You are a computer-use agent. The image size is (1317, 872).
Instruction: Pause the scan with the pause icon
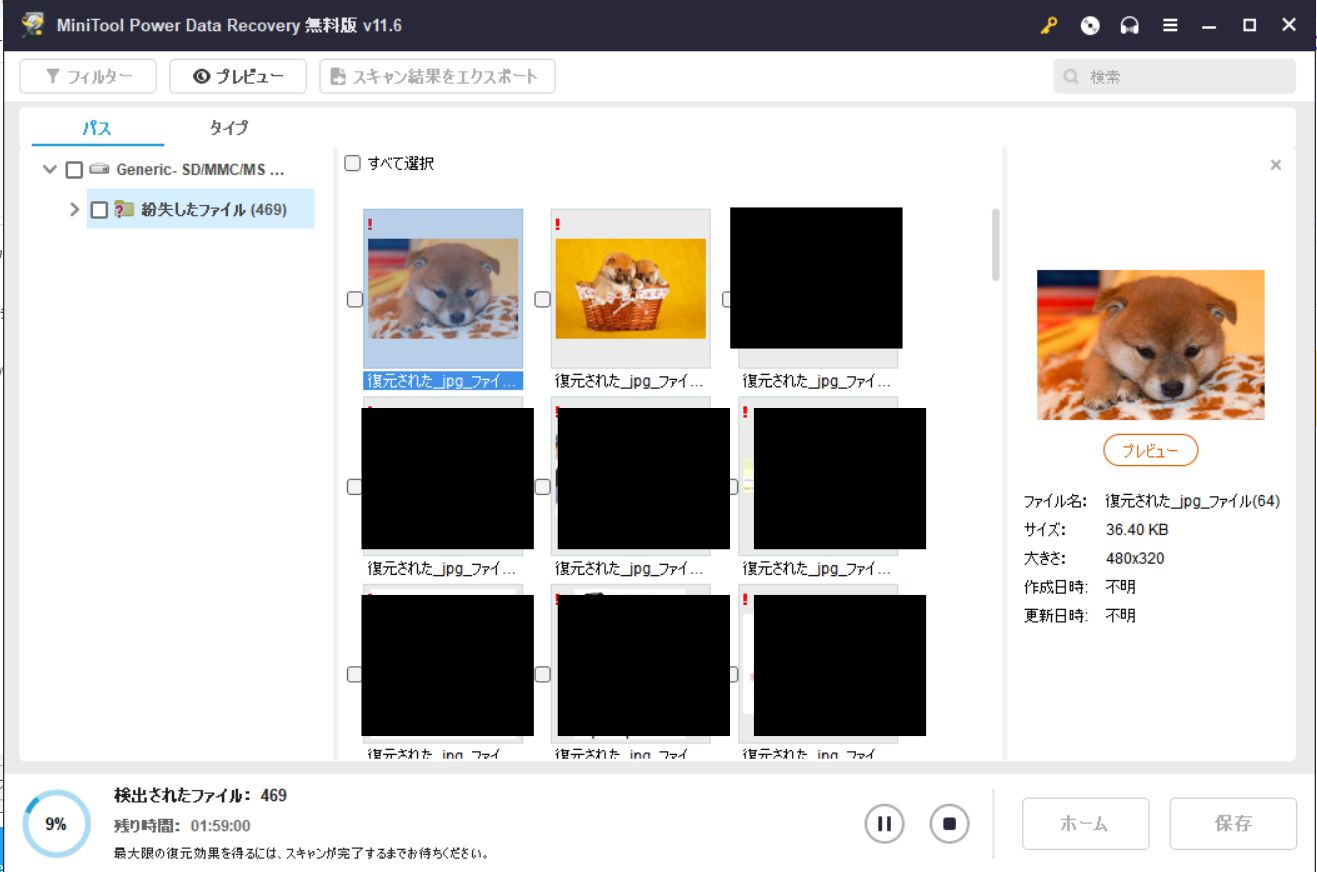pyautogui.click(x=884, y=824)
